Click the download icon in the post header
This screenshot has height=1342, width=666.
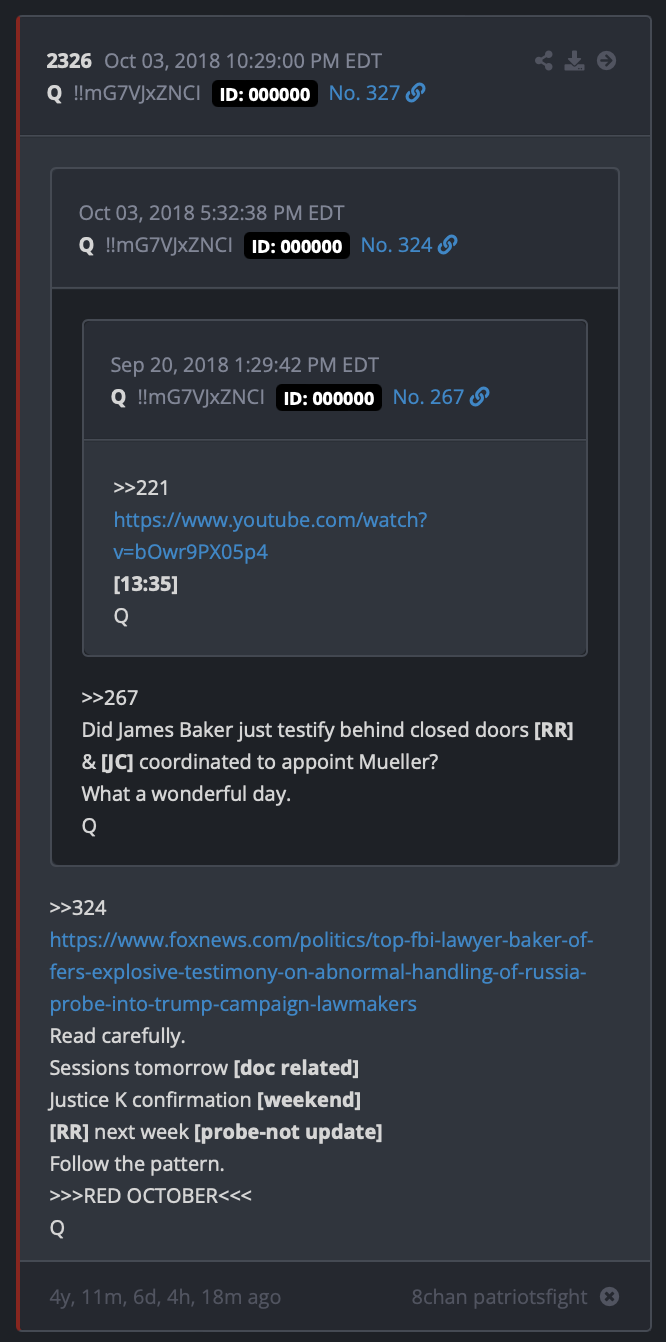point(574,61)
